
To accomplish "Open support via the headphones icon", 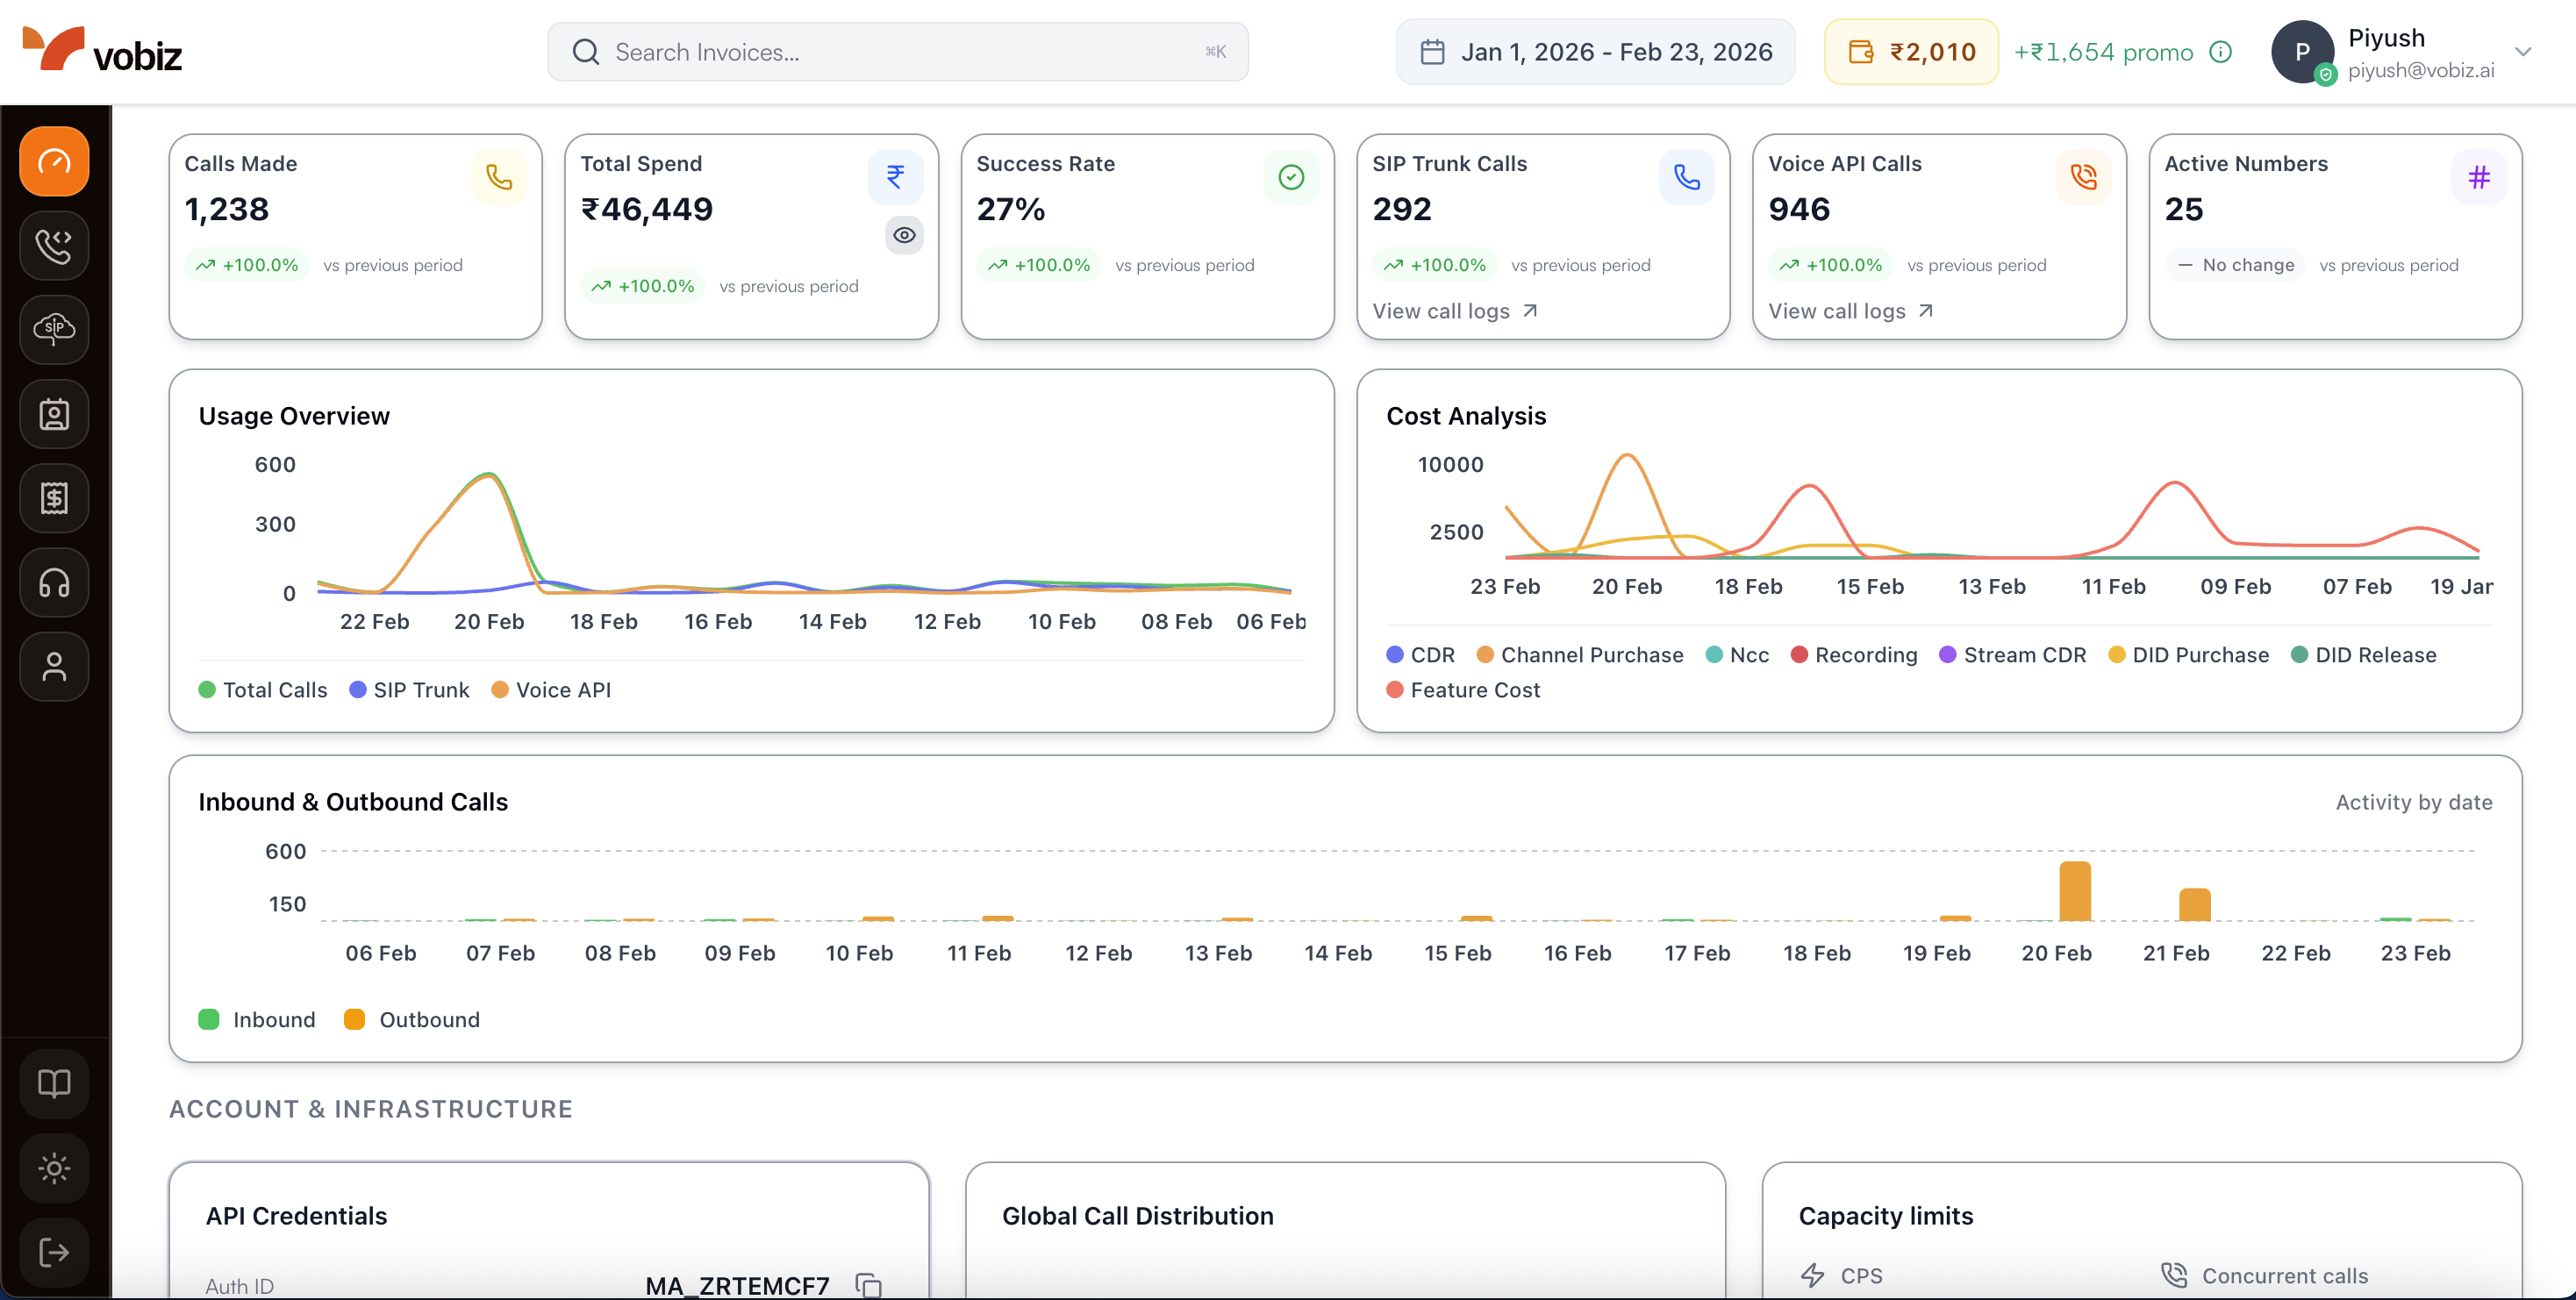I will tap(54, 583).
